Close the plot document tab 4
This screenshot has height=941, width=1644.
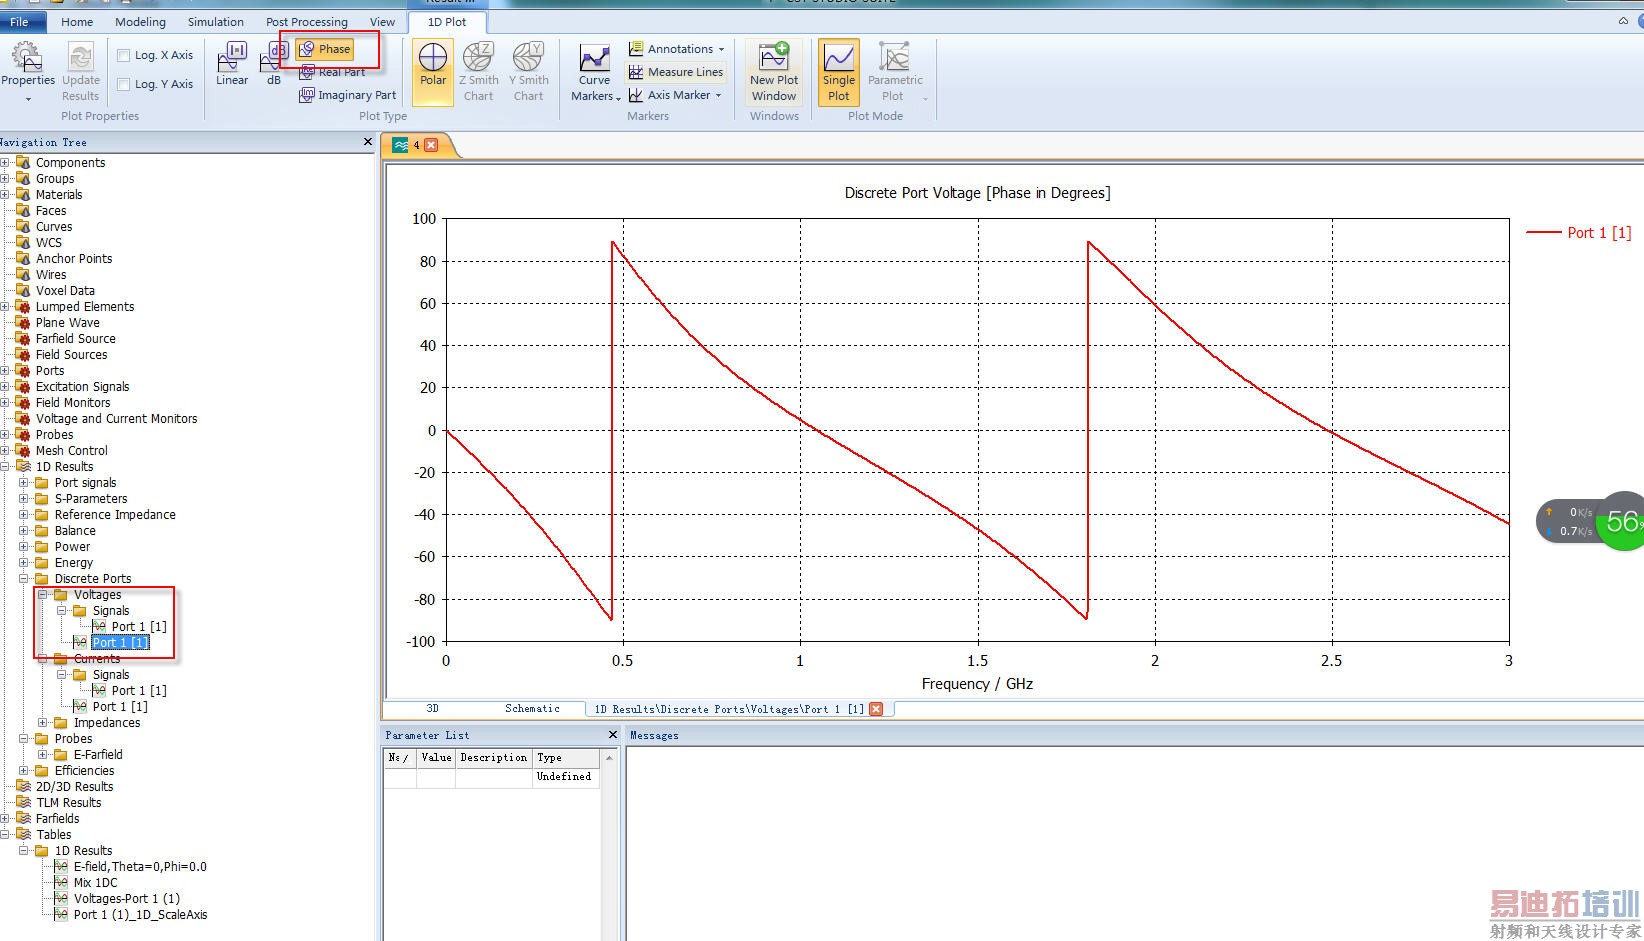coord(431,145)
